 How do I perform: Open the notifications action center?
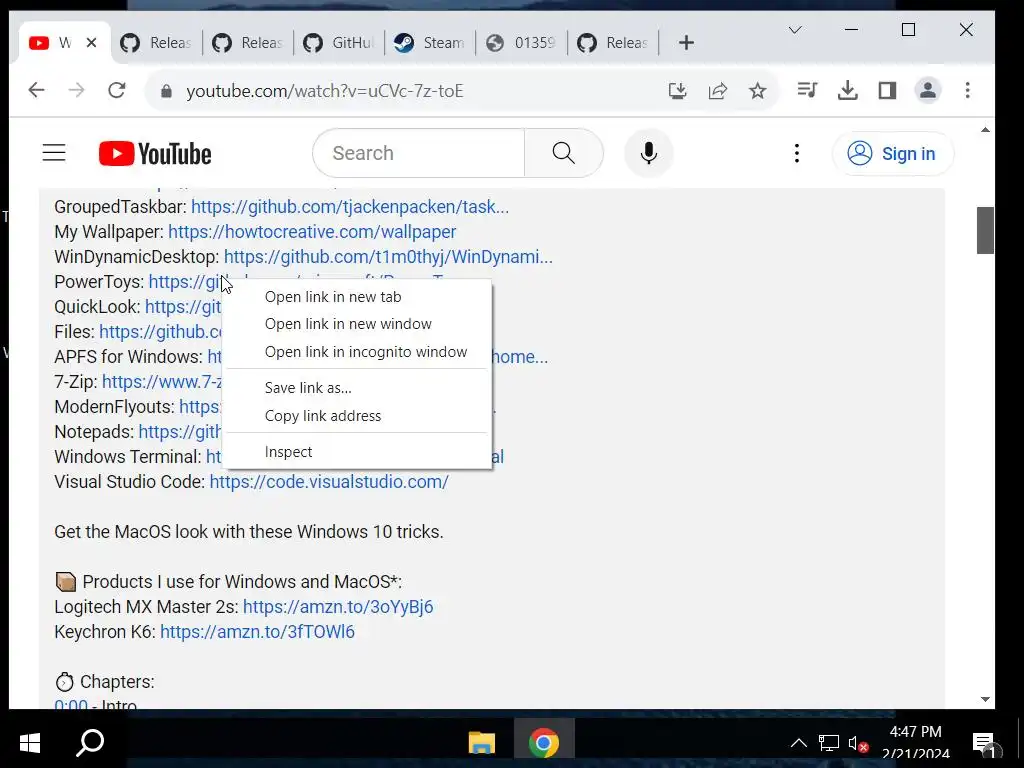[984, 743]
